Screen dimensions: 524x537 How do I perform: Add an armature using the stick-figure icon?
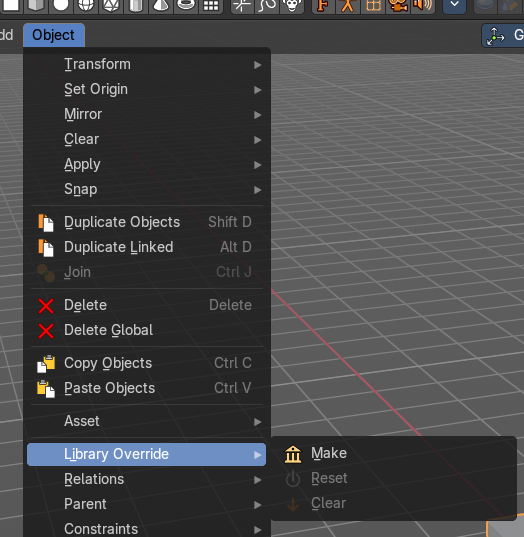pyautogui.click(x=348, y=5)
